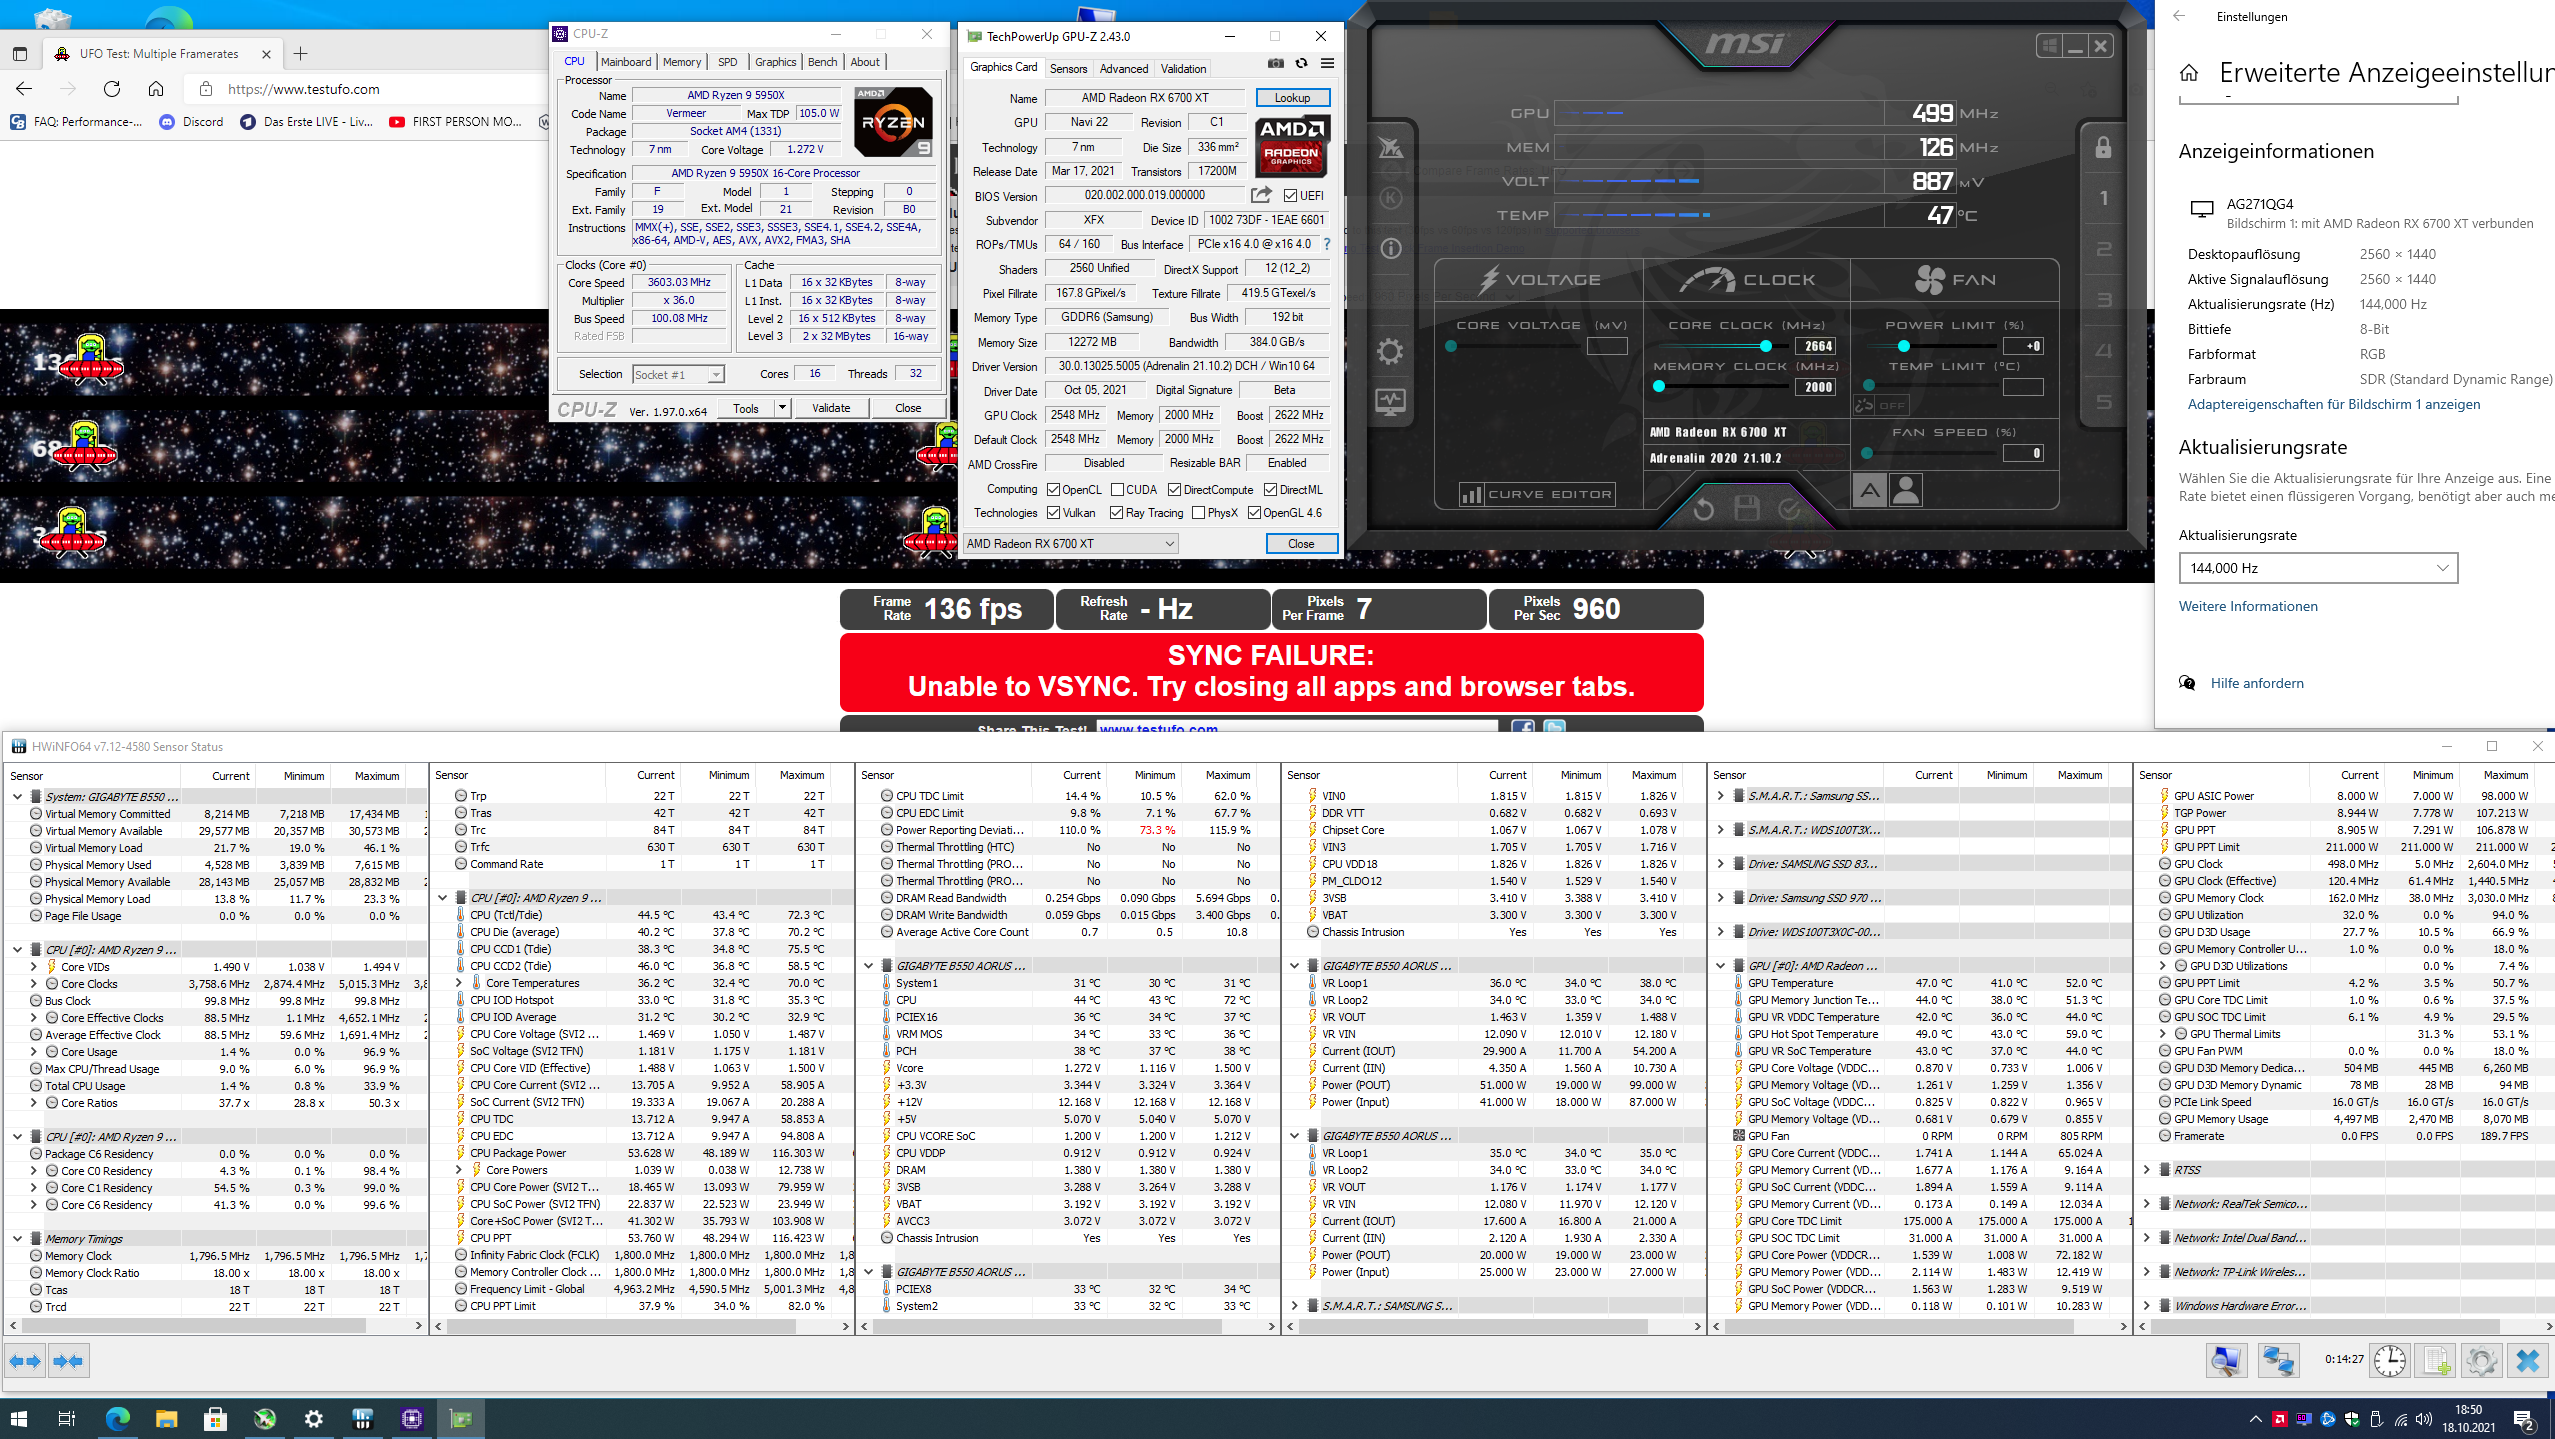Open Adaptereigenschaften für Bildschirm 1 link

coord(2333,404)
